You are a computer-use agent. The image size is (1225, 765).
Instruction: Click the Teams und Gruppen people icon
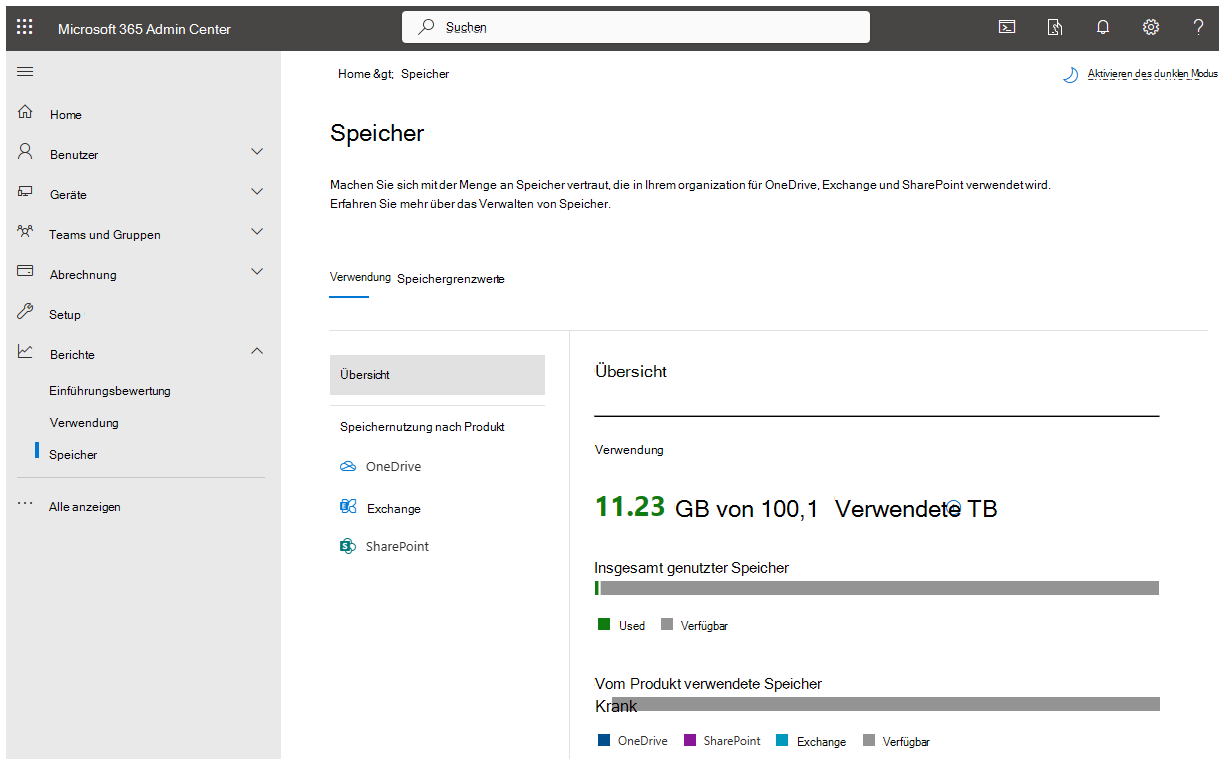click(x=26, y=232)
